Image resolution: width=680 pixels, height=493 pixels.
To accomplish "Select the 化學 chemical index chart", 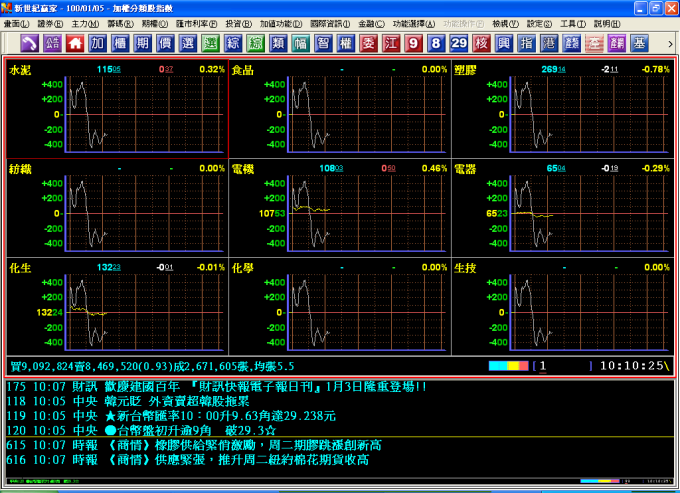I will (340, 307).
